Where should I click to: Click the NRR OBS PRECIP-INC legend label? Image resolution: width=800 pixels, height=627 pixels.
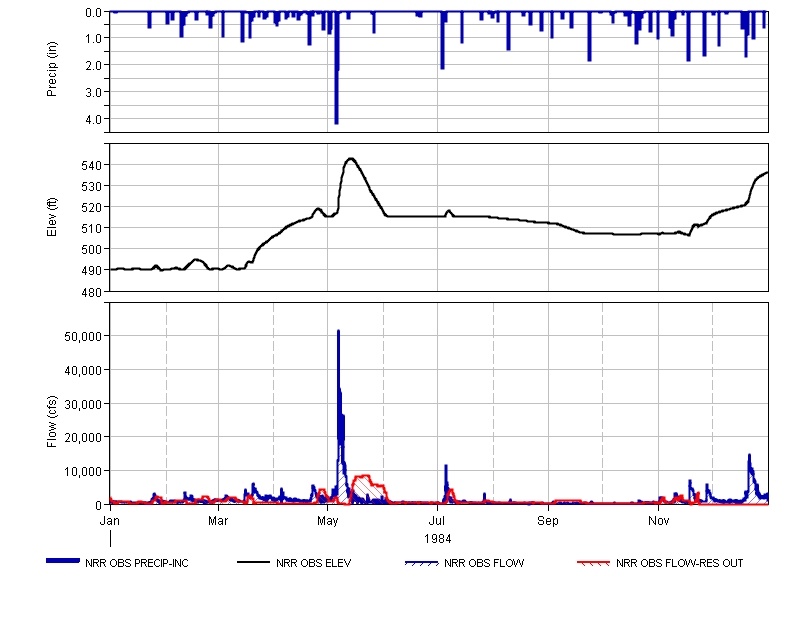click(x=137, y=563)
